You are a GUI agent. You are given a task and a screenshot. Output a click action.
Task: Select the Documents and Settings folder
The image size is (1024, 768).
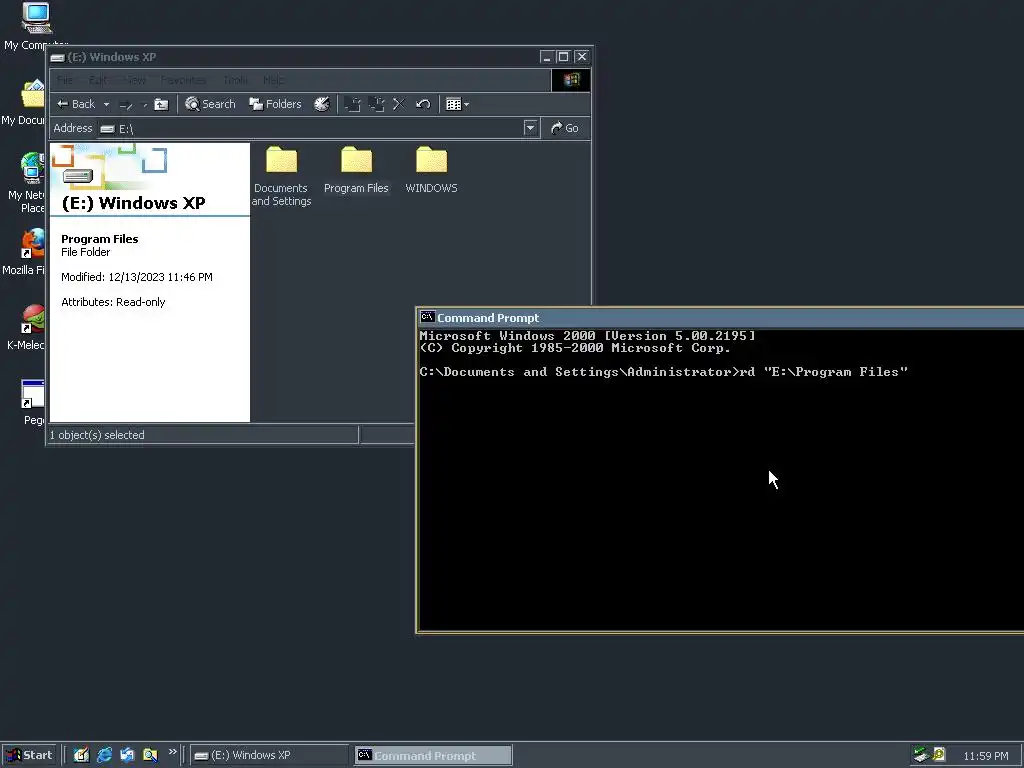(x=281, y=176)
